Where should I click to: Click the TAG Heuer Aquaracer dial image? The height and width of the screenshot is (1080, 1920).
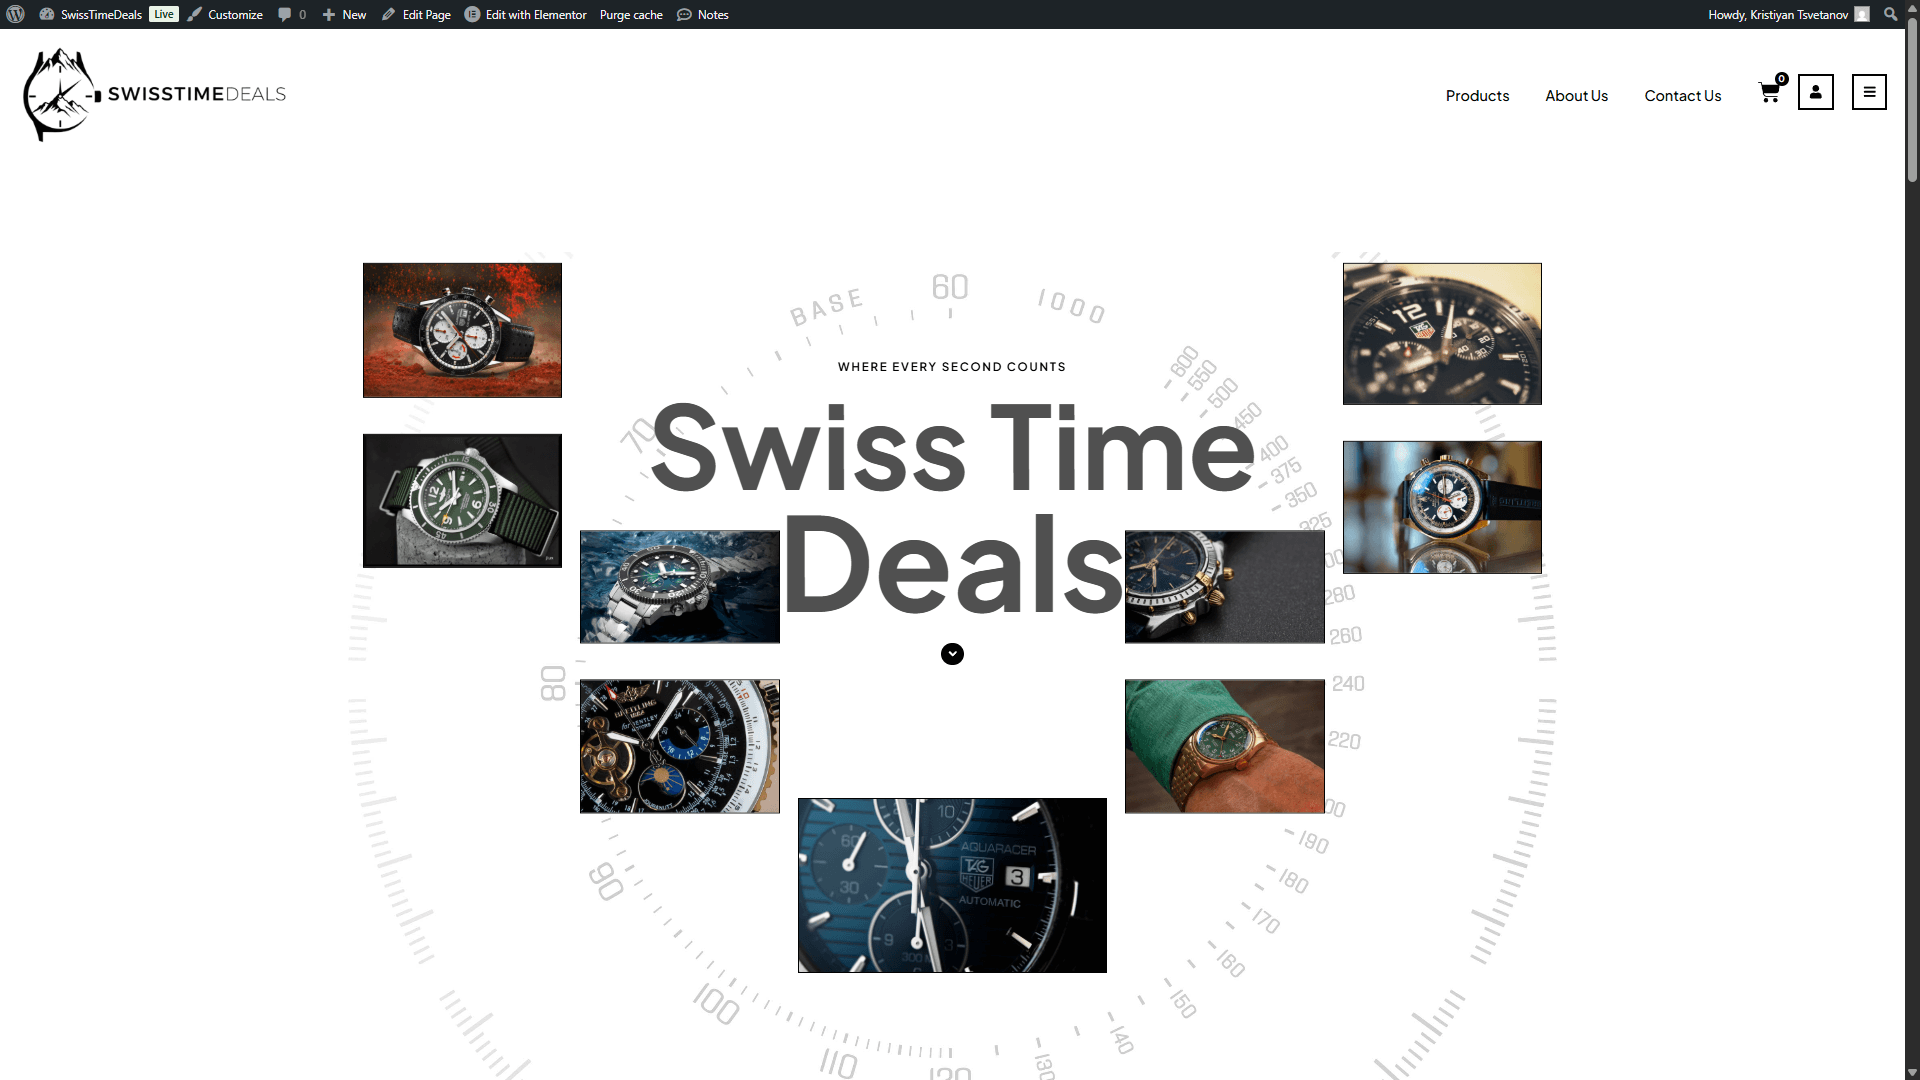coord(951,884)
